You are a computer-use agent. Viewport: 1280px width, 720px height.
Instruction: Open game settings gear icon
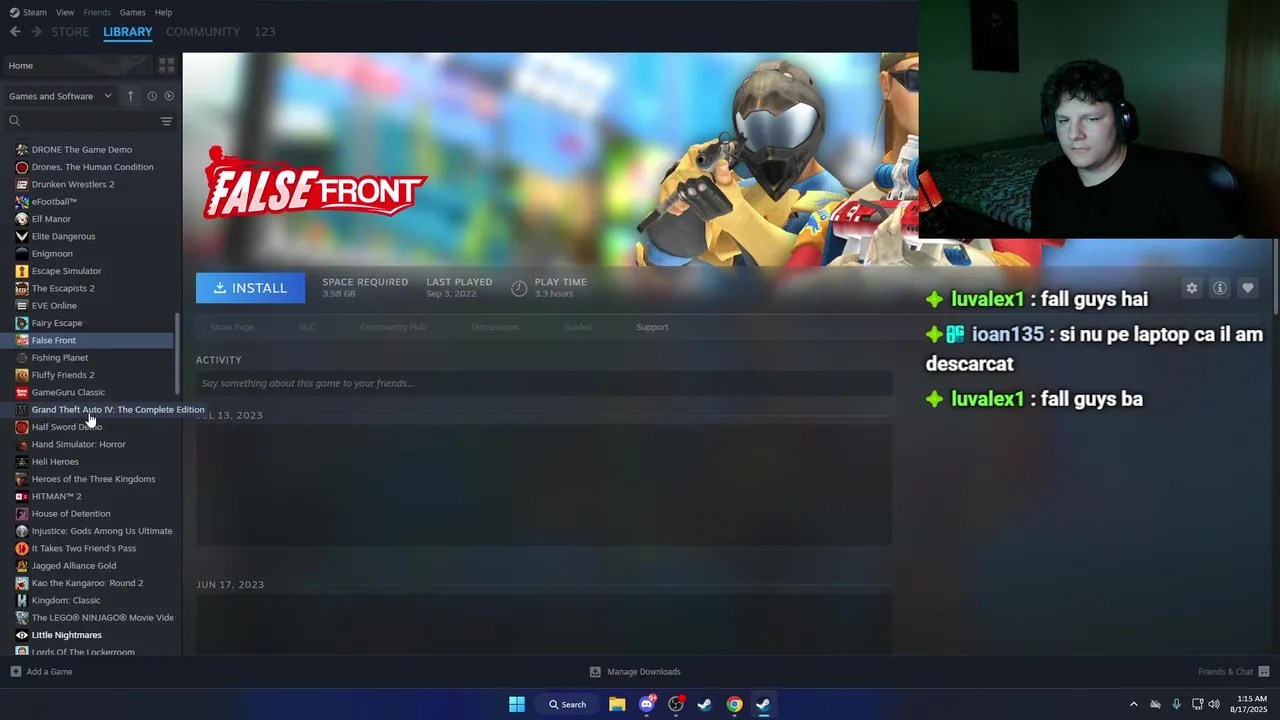[1191, 288]
